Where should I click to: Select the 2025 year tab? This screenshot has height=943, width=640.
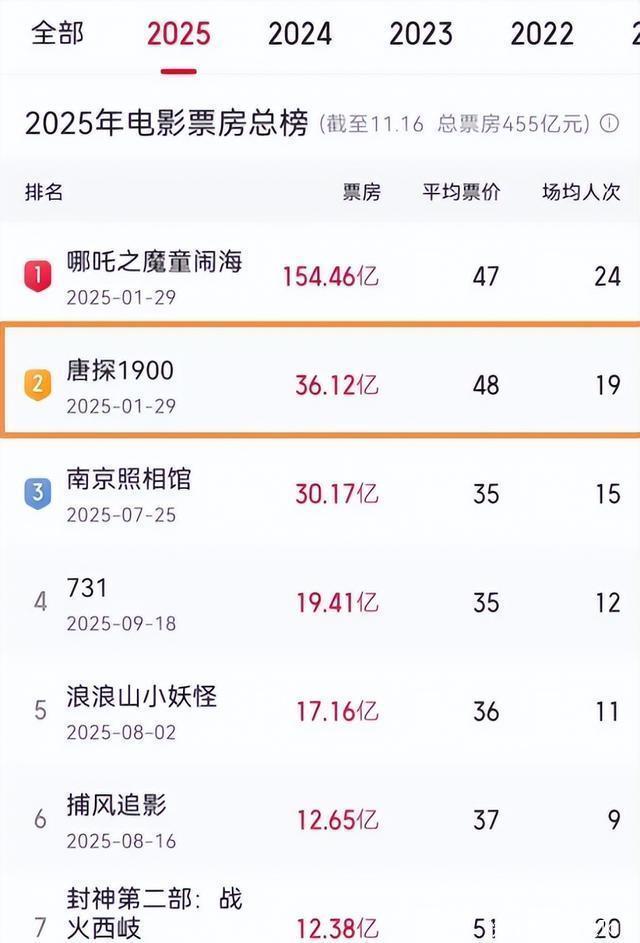(x=179, y=35)
